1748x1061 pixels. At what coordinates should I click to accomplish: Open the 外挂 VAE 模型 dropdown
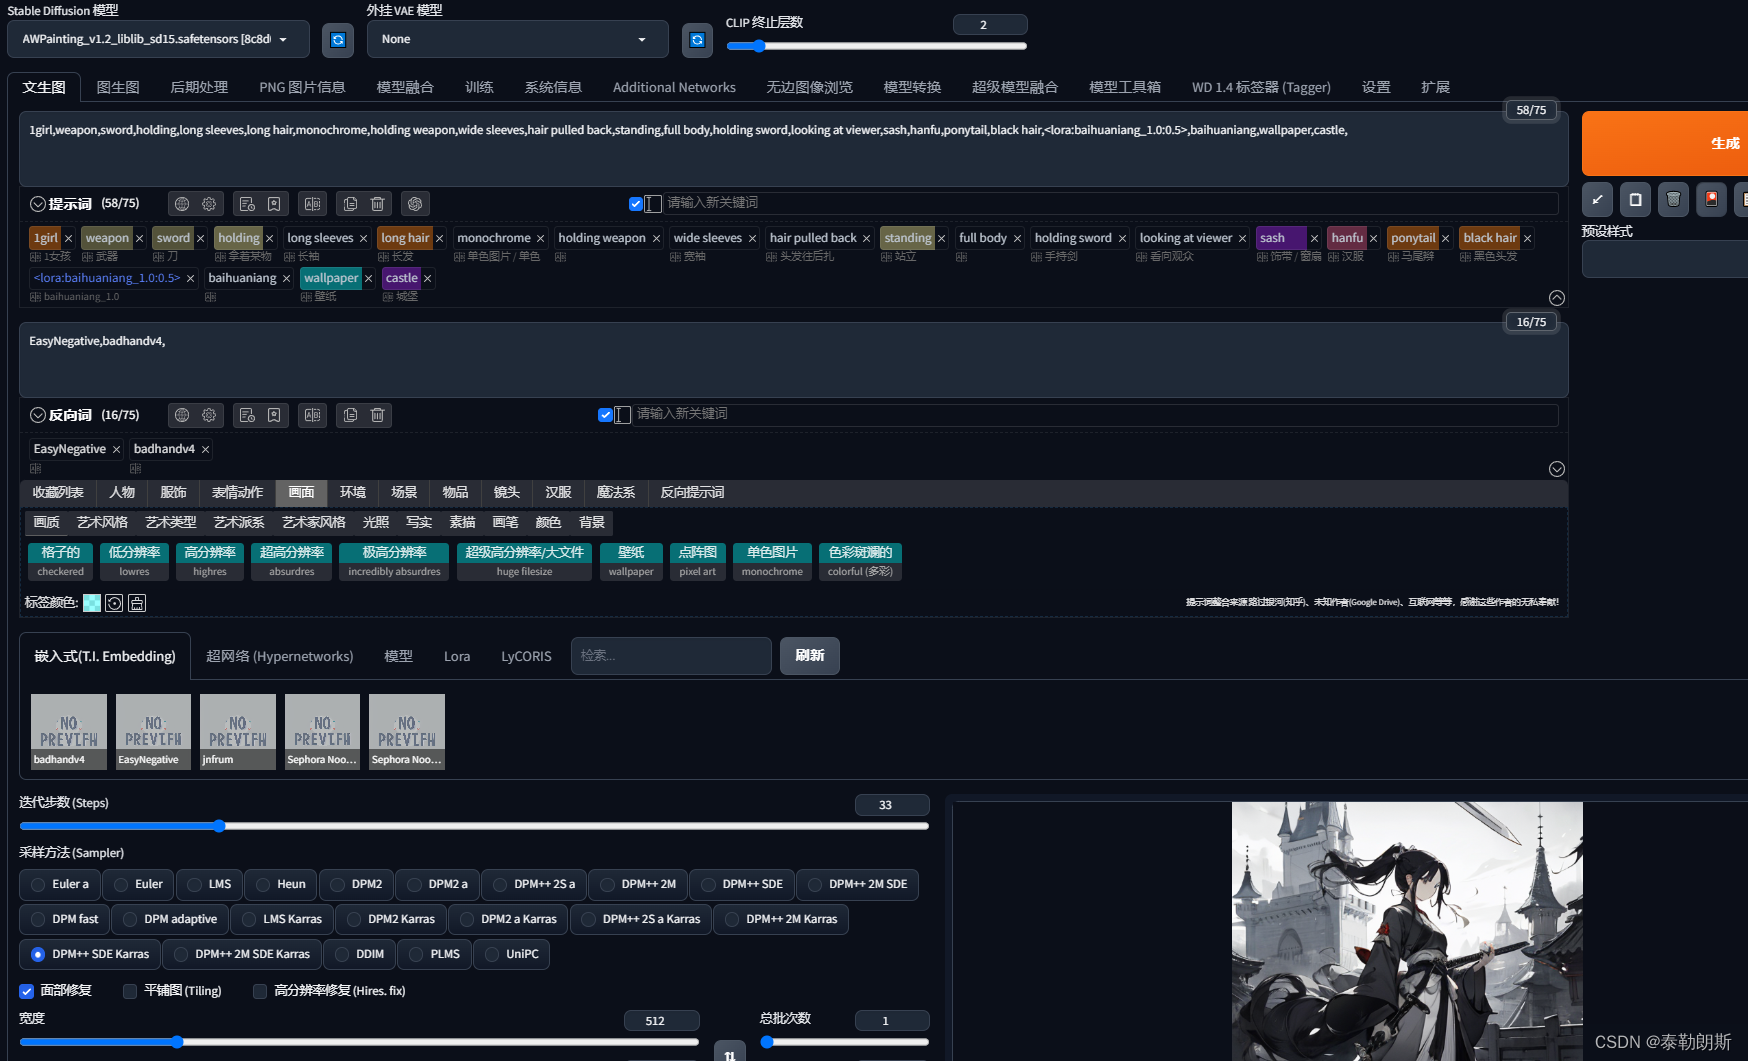[517, 40]
